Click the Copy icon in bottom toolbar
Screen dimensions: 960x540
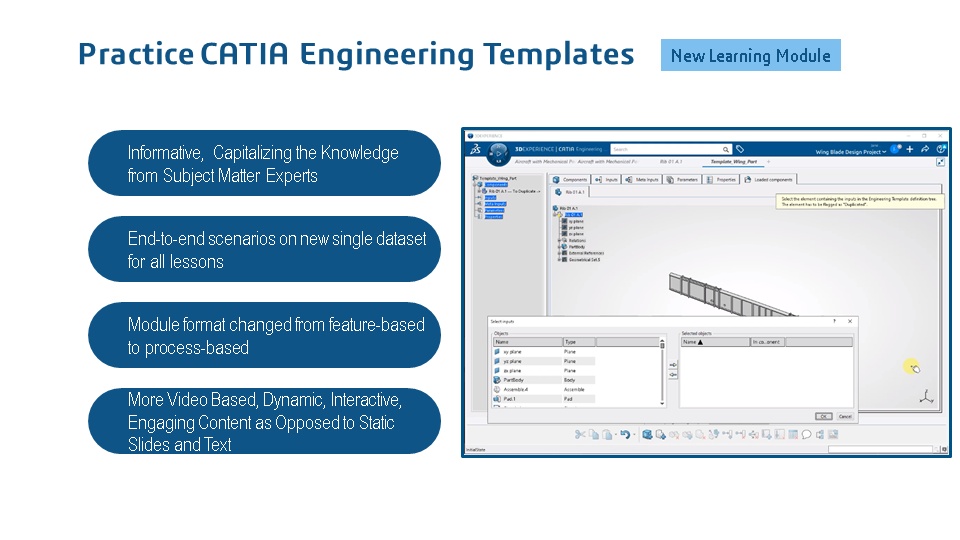click(x=593, y=434)
